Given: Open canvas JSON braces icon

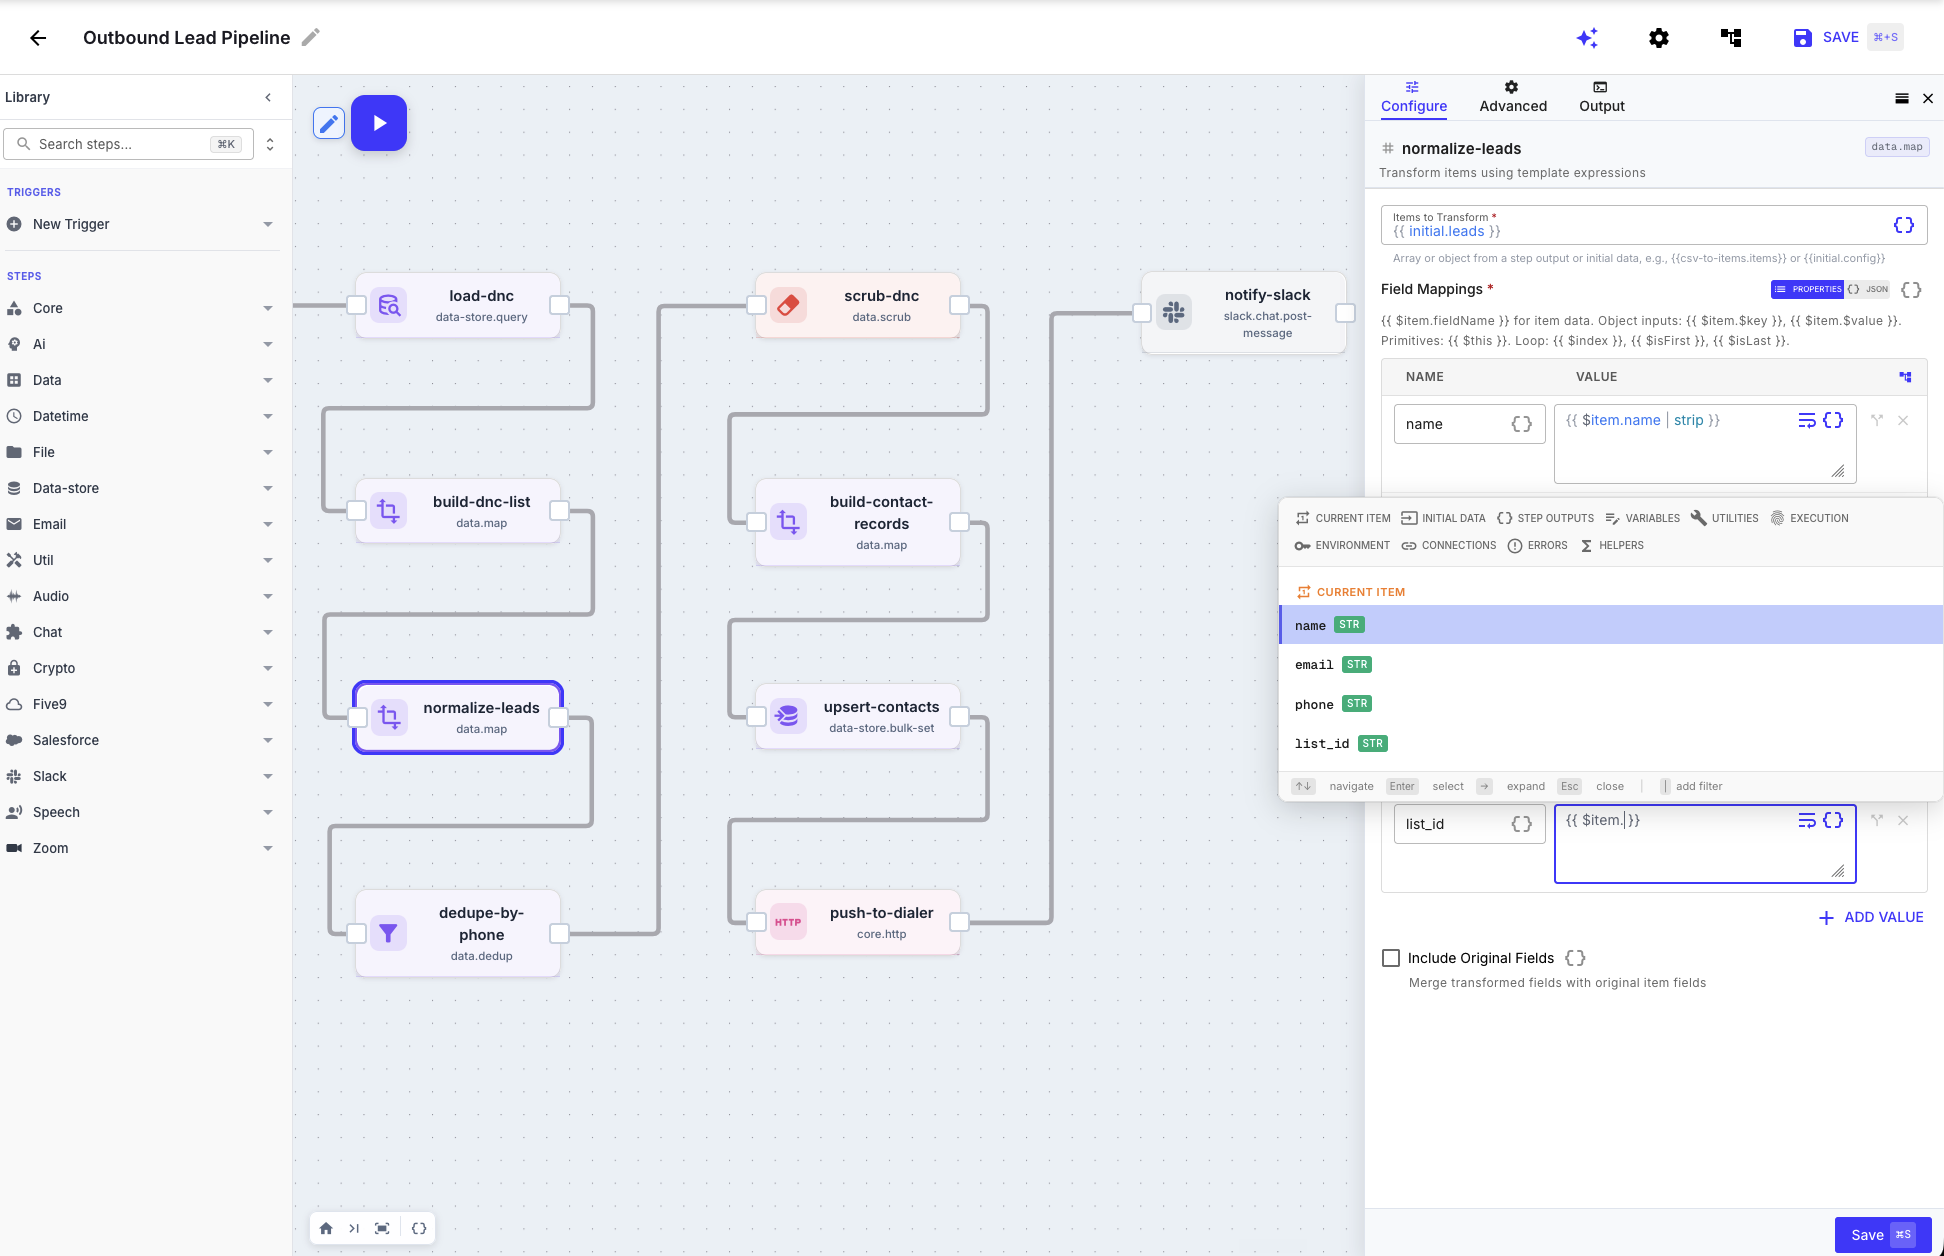Looking at the screenshot, I should click(419, 1228).
